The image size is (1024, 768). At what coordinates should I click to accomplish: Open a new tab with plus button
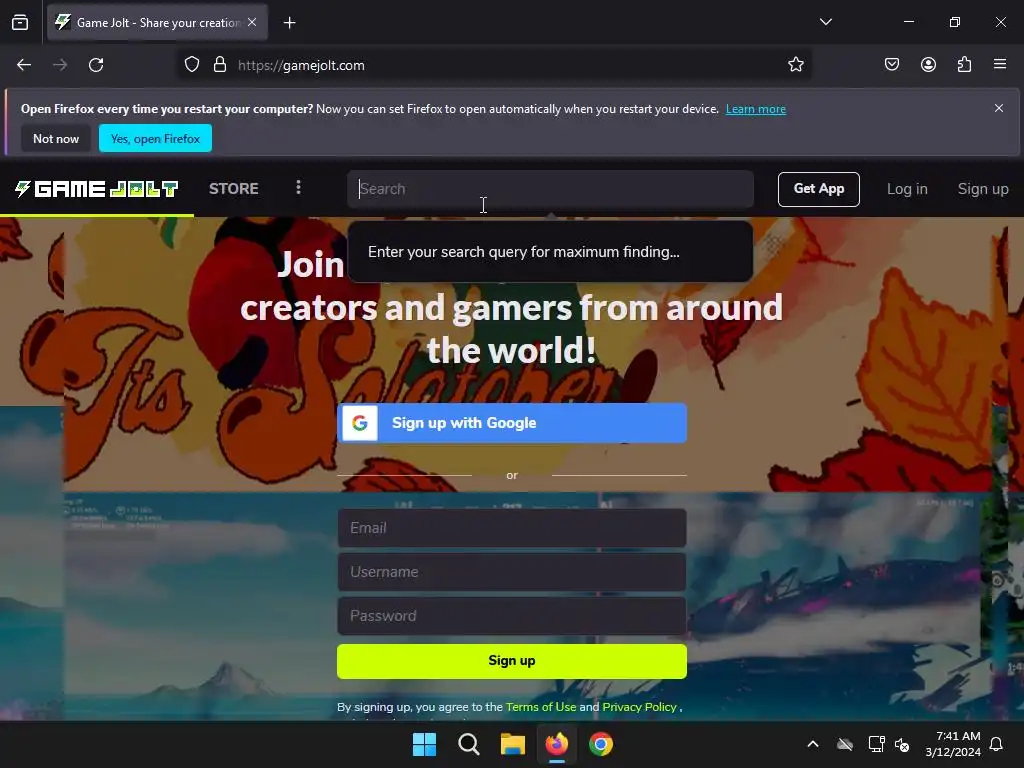(x=289, y=23)
